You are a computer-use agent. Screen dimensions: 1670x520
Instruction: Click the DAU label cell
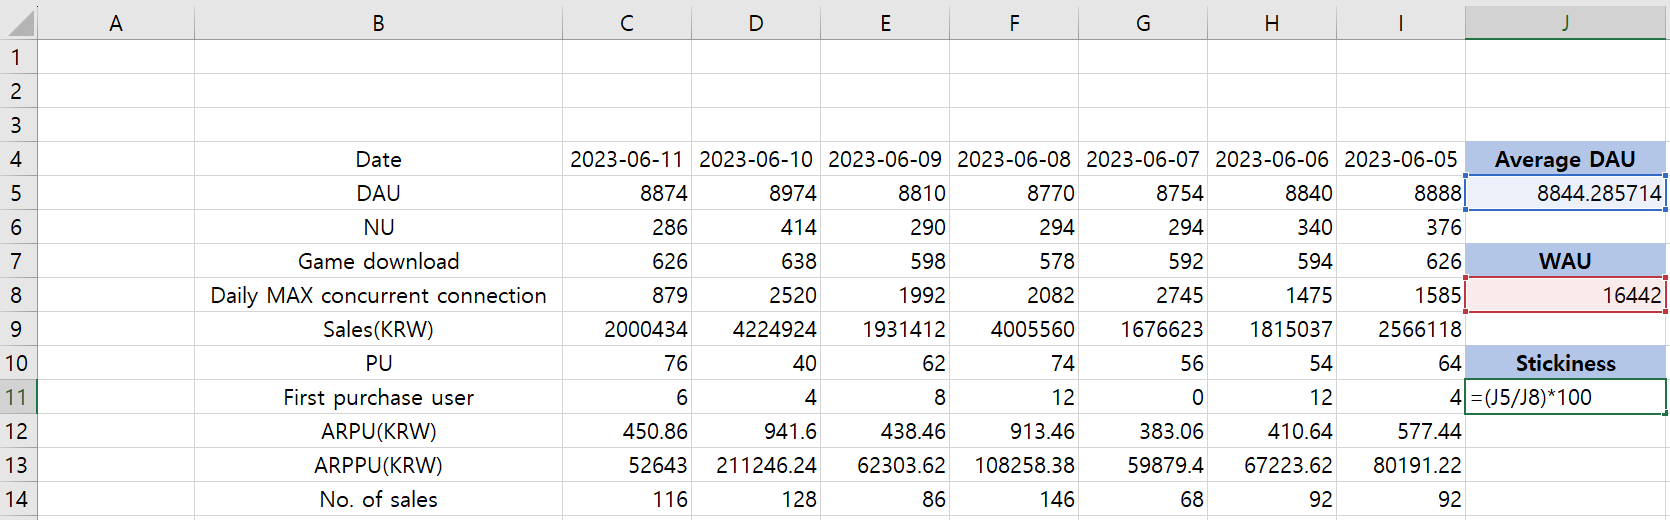(378, 193)
